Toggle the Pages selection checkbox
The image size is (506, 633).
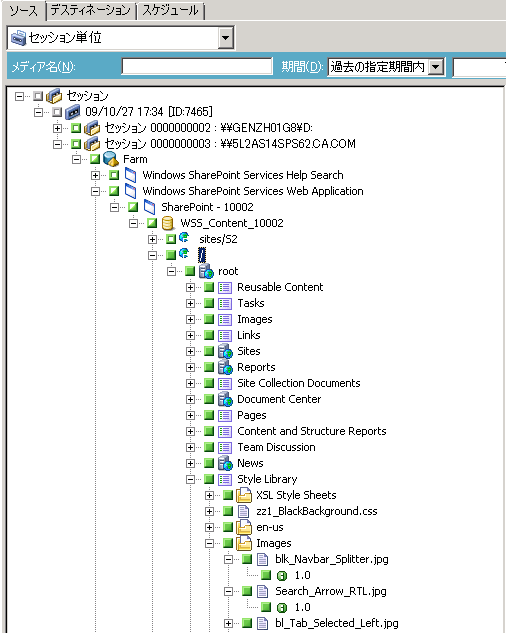pyautogui.click(x=209, y=415)
